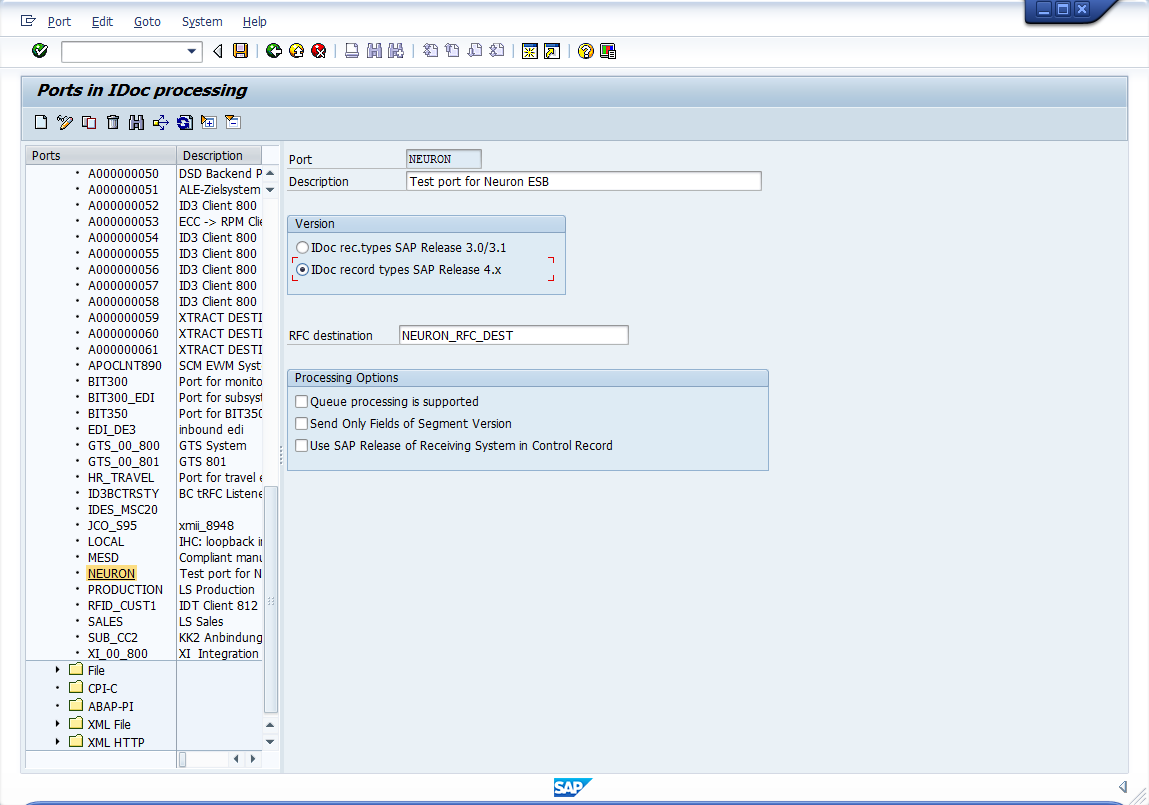Select the CPI-C folder in tree
The image size is (1149, 805).
click(x=103, y=688)
